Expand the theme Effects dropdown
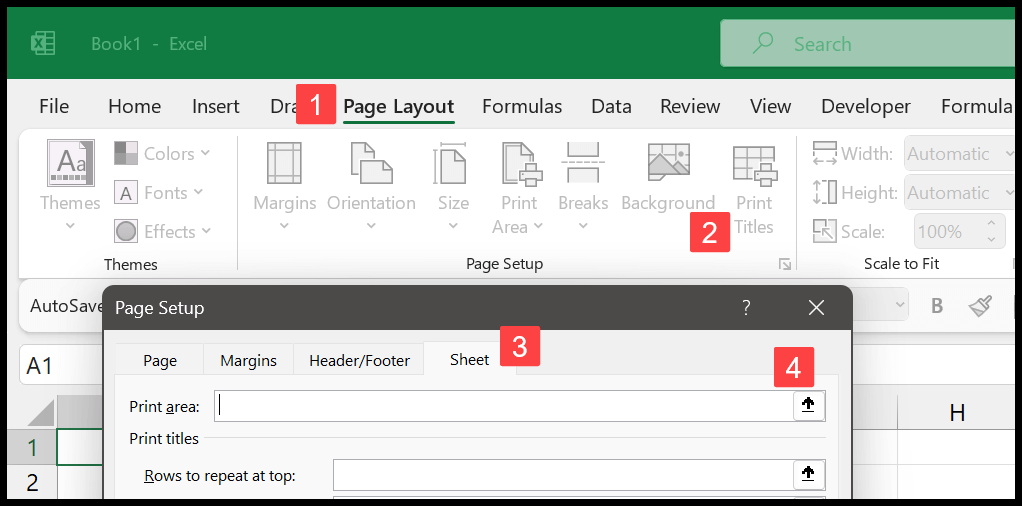Image resolution: width=1022 pixels, height=506 pixels. pos(163,231)
